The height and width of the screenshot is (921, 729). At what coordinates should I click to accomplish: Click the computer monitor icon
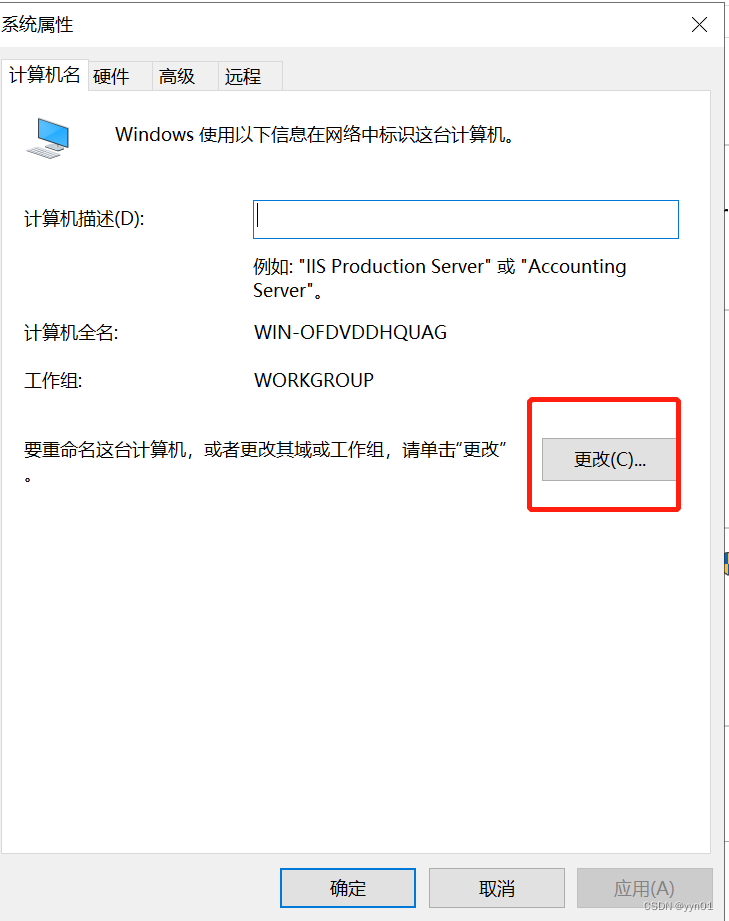coord(48,138)
